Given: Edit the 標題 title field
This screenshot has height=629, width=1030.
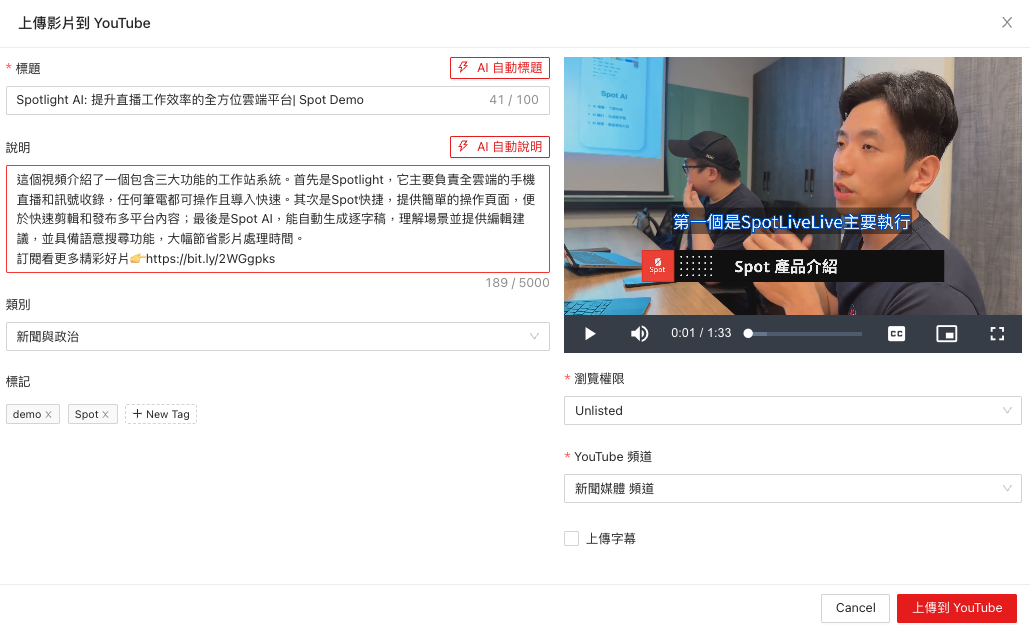Looking at the screenshot, I should 278,100.
